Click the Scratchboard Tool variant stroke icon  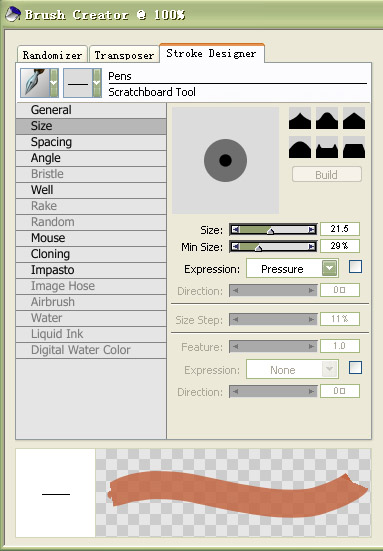coord(78,83)
